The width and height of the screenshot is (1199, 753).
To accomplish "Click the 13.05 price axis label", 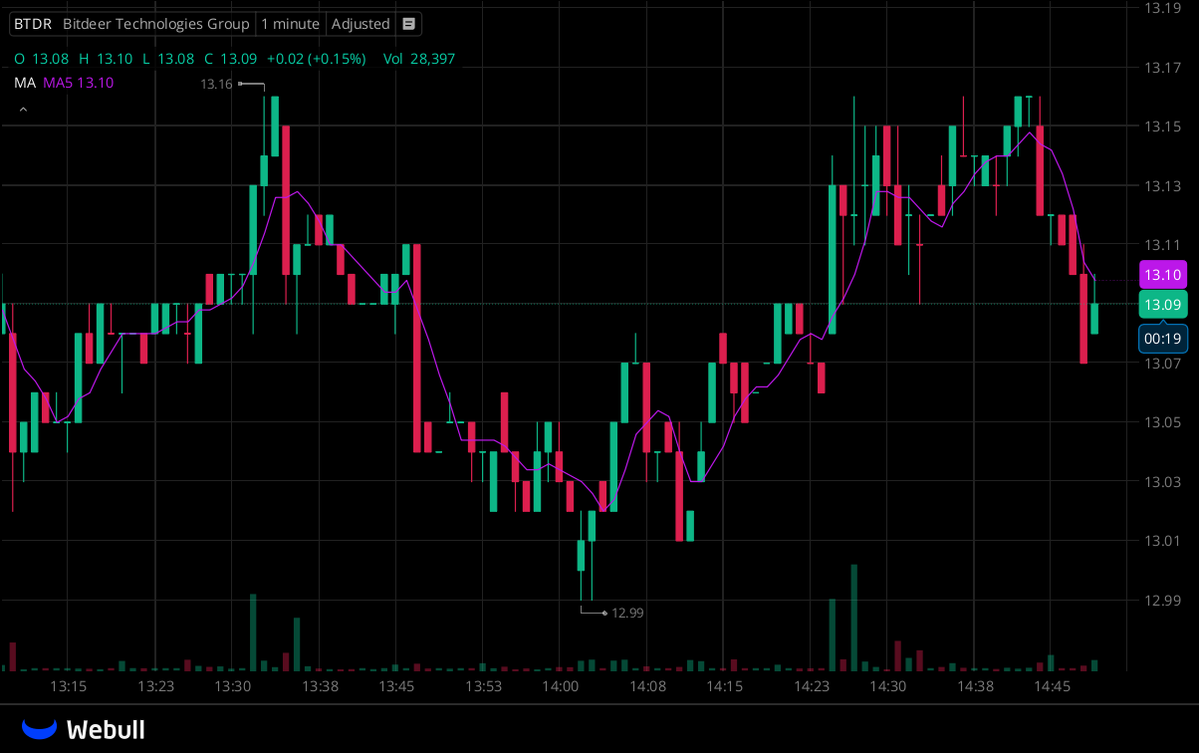I will point(1162,423).
